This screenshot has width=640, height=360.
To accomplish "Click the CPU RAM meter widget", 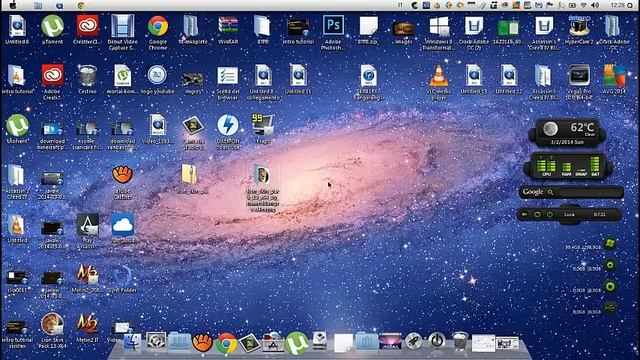I will [x=567, y=166].
